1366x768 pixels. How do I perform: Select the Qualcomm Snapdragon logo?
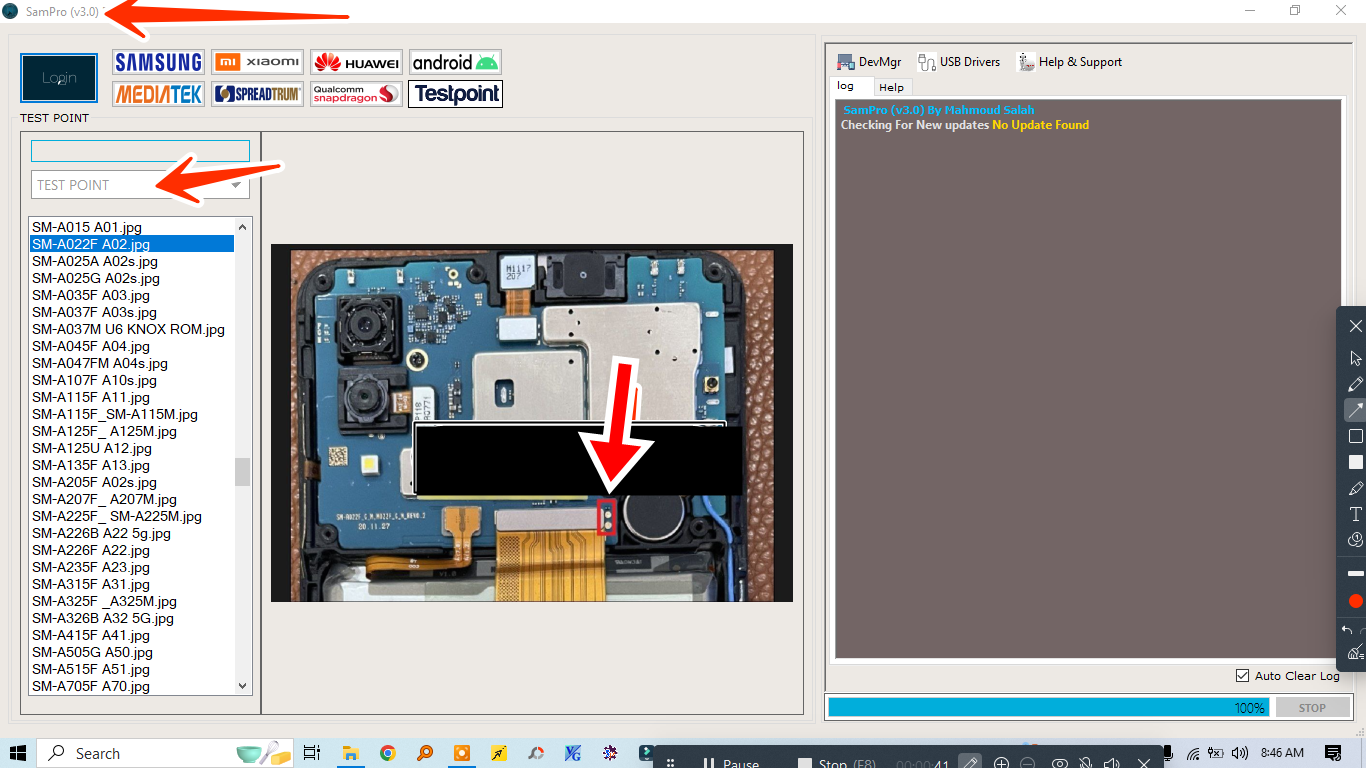pyautogui.click(x=356, y=94)
